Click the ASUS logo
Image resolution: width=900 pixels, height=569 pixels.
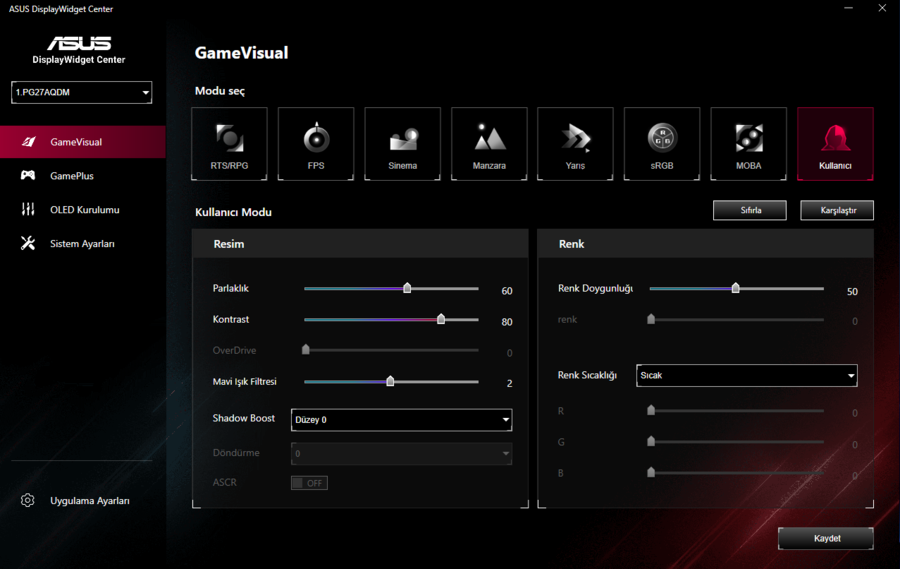click(x=79, y=44)
